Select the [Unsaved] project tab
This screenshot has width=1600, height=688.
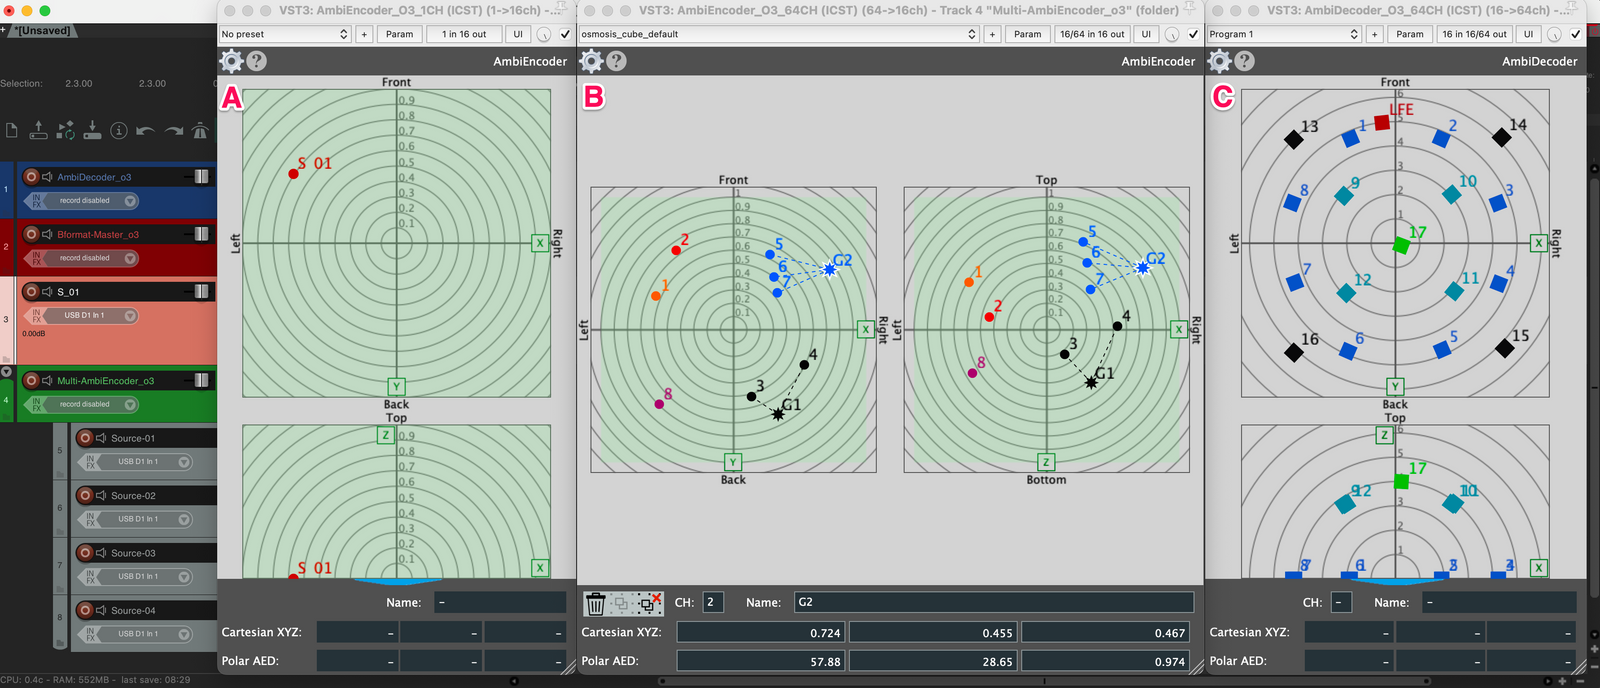click(x=42, y=31)
